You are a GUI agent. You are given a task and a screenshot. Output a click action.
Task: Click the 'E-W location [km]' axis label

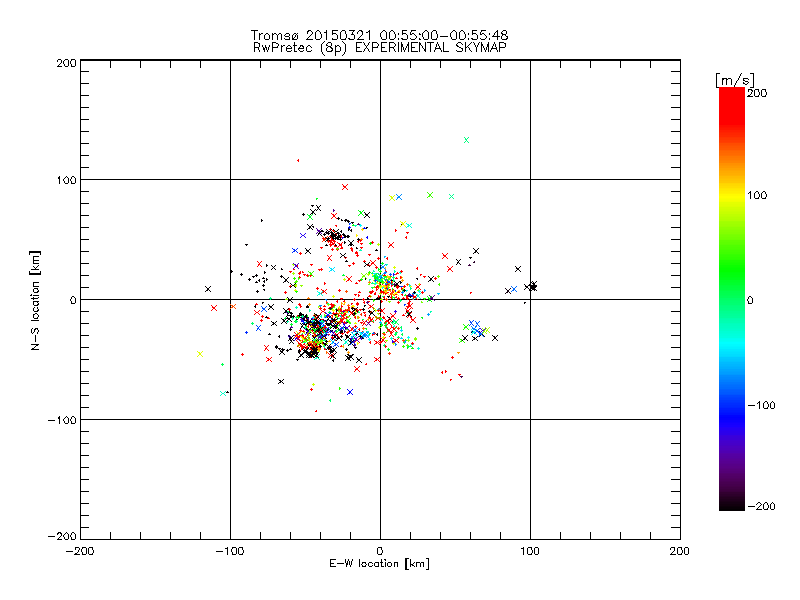point(379,564)
